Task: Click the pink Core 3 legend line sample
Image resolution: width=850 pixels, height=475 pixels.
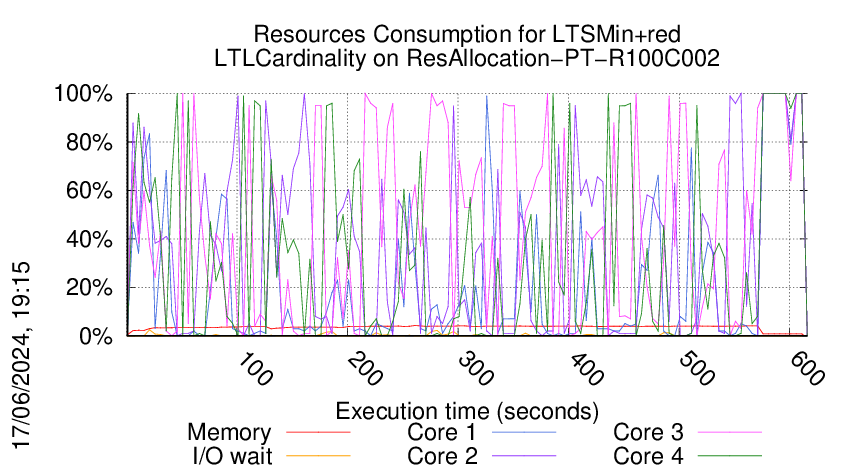Action: click(x=730, y=432)
